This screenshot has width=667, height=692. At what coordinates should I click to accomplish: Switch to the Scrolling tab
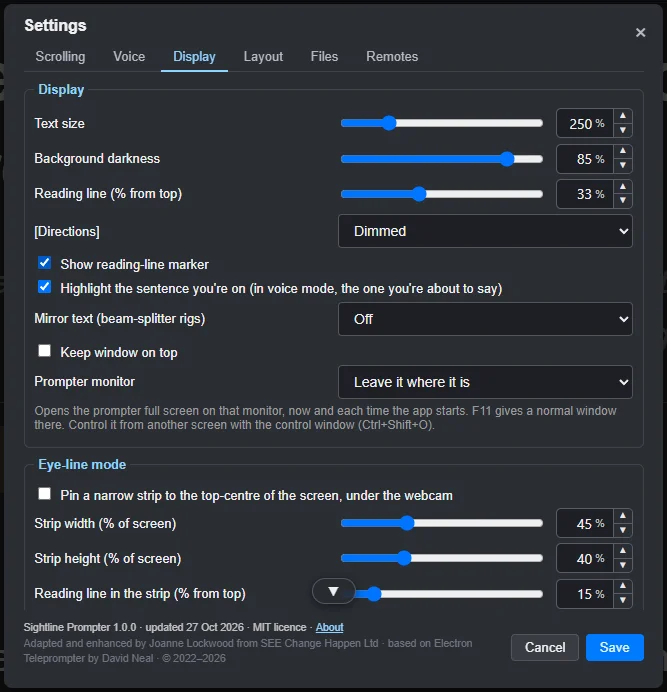[x=60, y=56]
